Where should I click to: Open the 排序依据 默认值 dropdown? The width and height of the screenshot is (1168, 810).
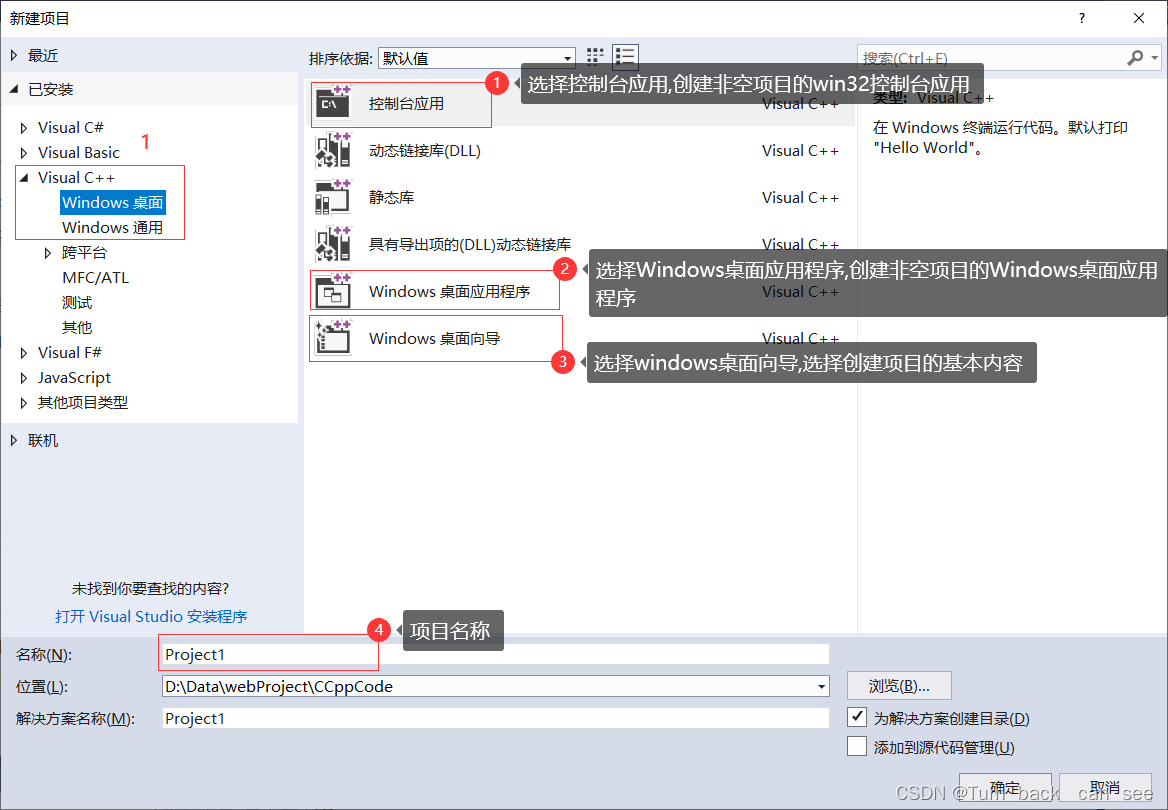point(477,58)
